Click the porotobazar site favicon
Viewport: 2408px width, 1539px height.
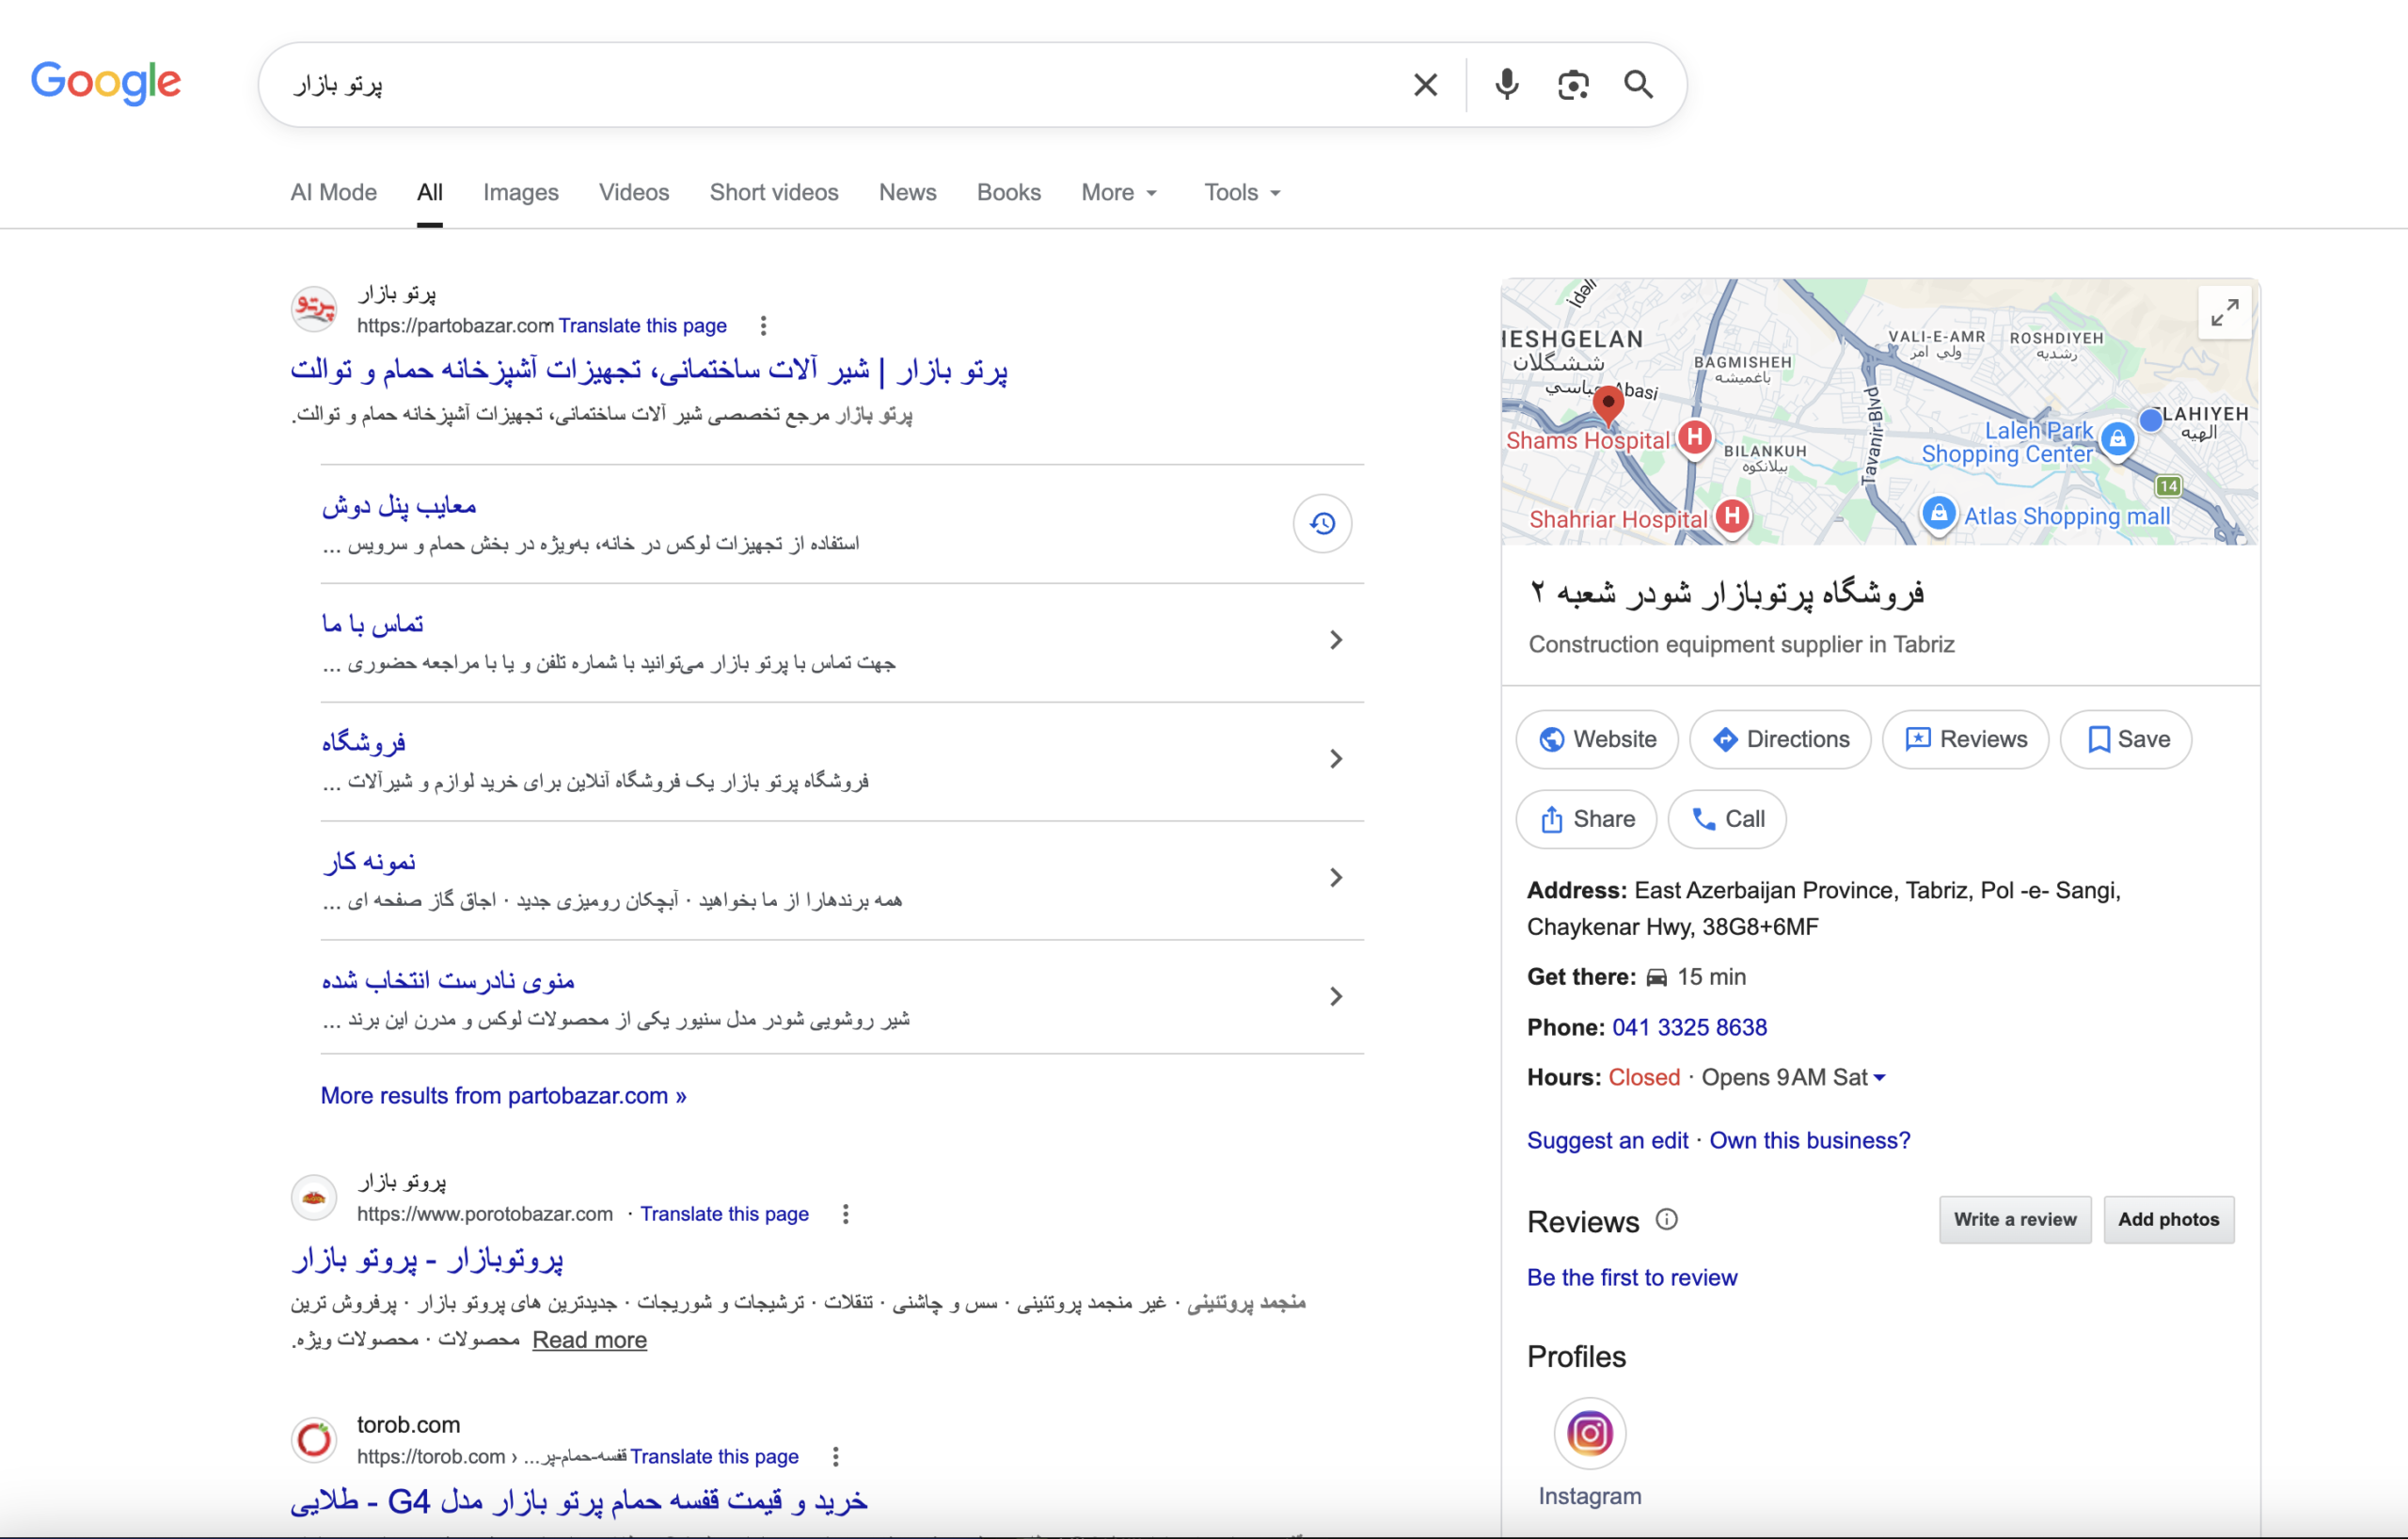coord(314,1197)
